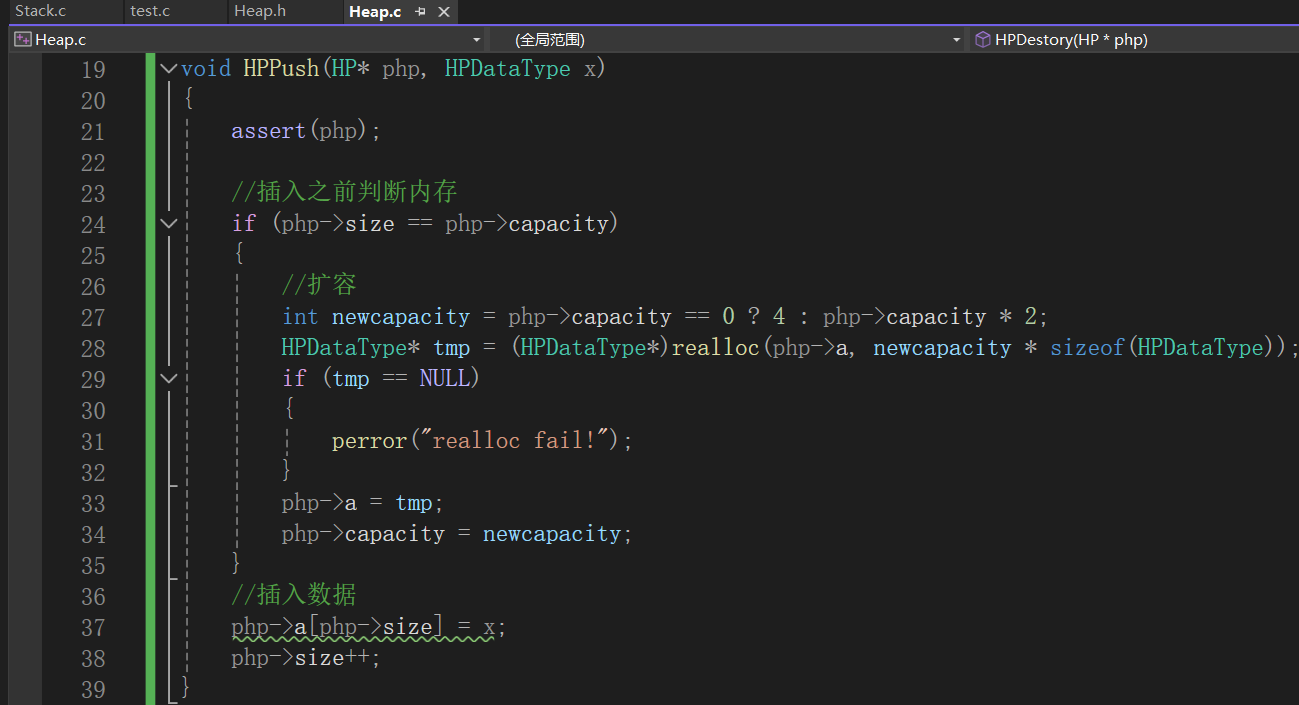Screen dimensions: 1299x705
Task: Click the assert(php); statement
Action: click(x=306, y=131)
